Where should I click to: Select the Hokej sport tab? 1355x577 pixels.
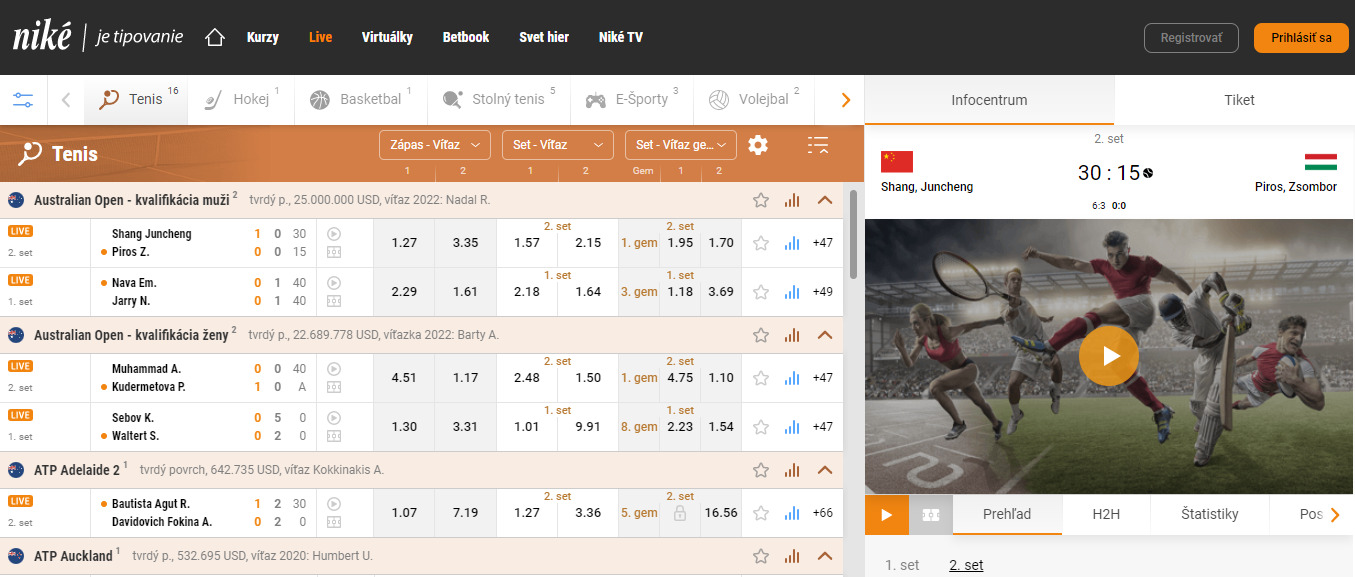(239, 99)
